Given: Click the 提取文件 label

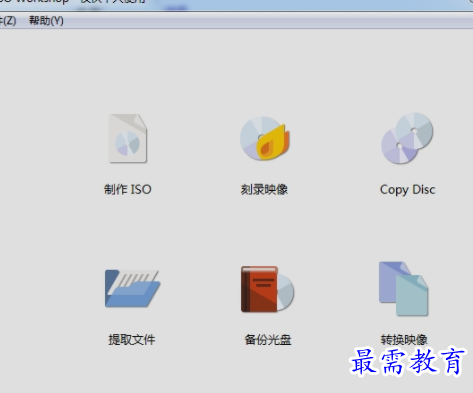Looking at the screenshot, I should coord(132,340).
